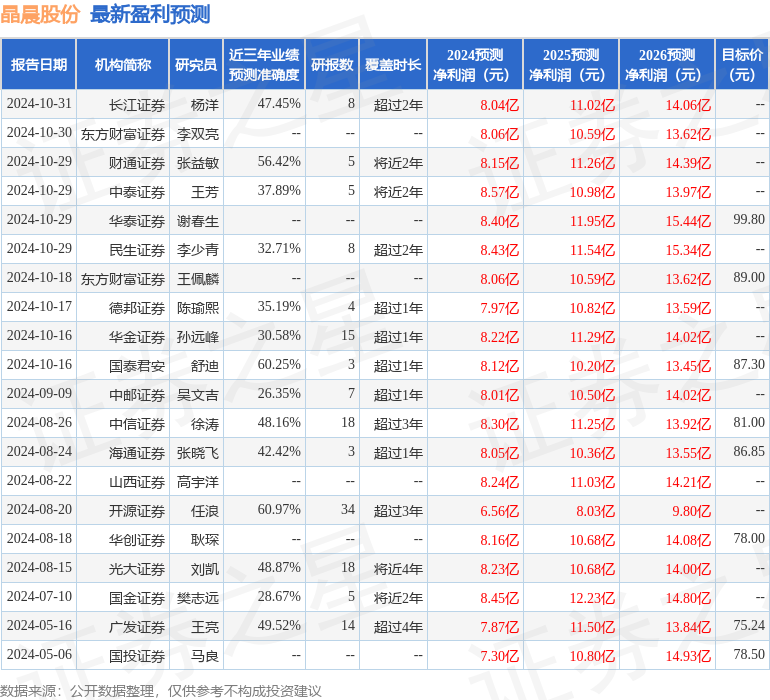This screenshot has width=770, height=700.
Task: Select the 研究员 column header
Action: coord(196,64)
